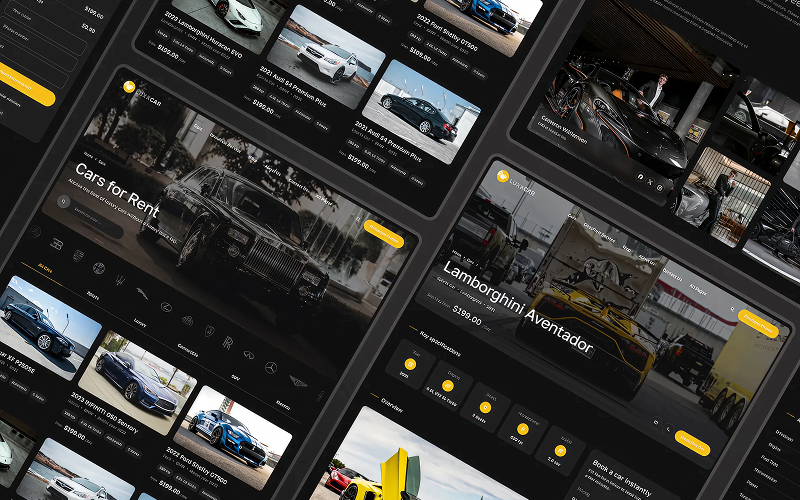Select the Lexus brand logo filter
This screenshot has height=500, width=800.
tap(166, 307)
